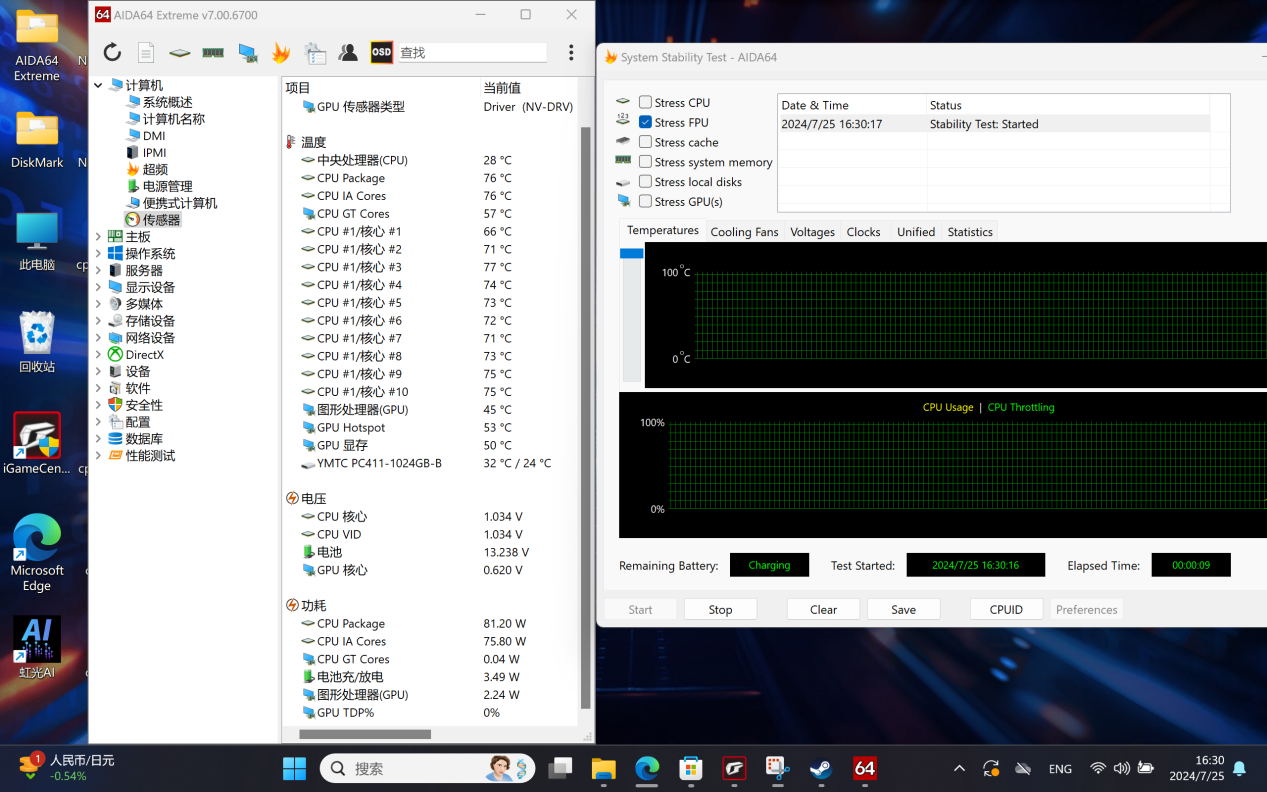This screenshot has height=792, width=1267.
Task: Enable the Stress system memory checkbox
Action: click(x=645, y=162)
